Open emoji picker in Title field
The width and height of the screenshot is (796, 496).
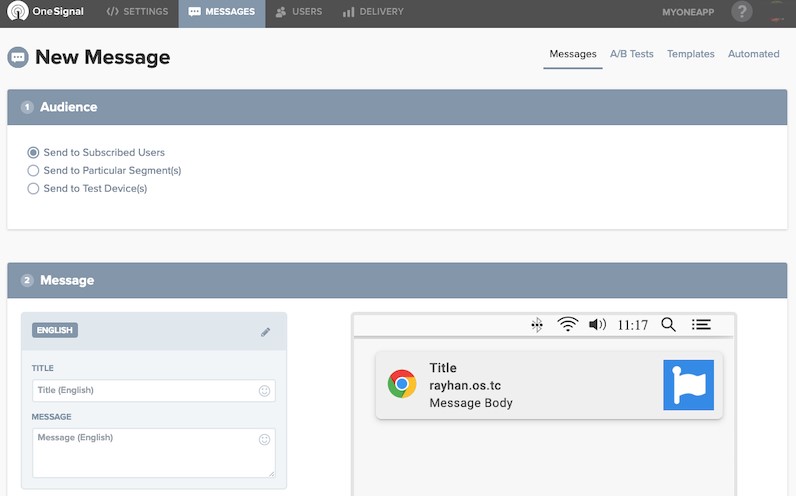tap(265, 391)
